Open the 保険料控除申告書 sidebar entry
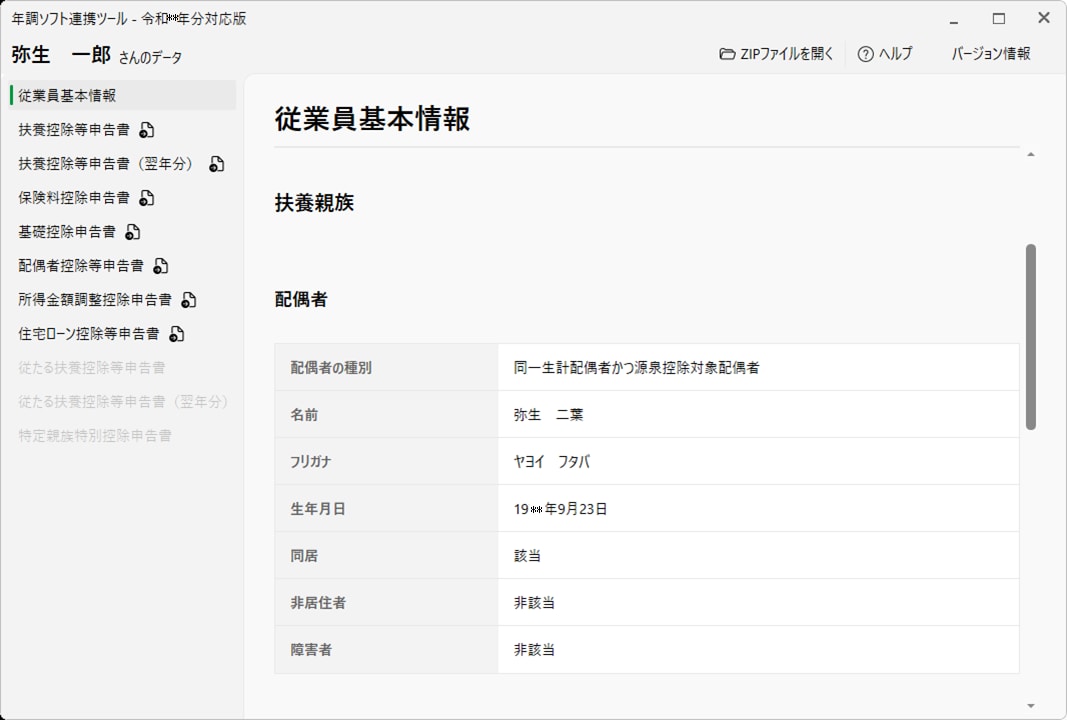Viewport: 1067px width, 720px height. [x=74, y=198]
